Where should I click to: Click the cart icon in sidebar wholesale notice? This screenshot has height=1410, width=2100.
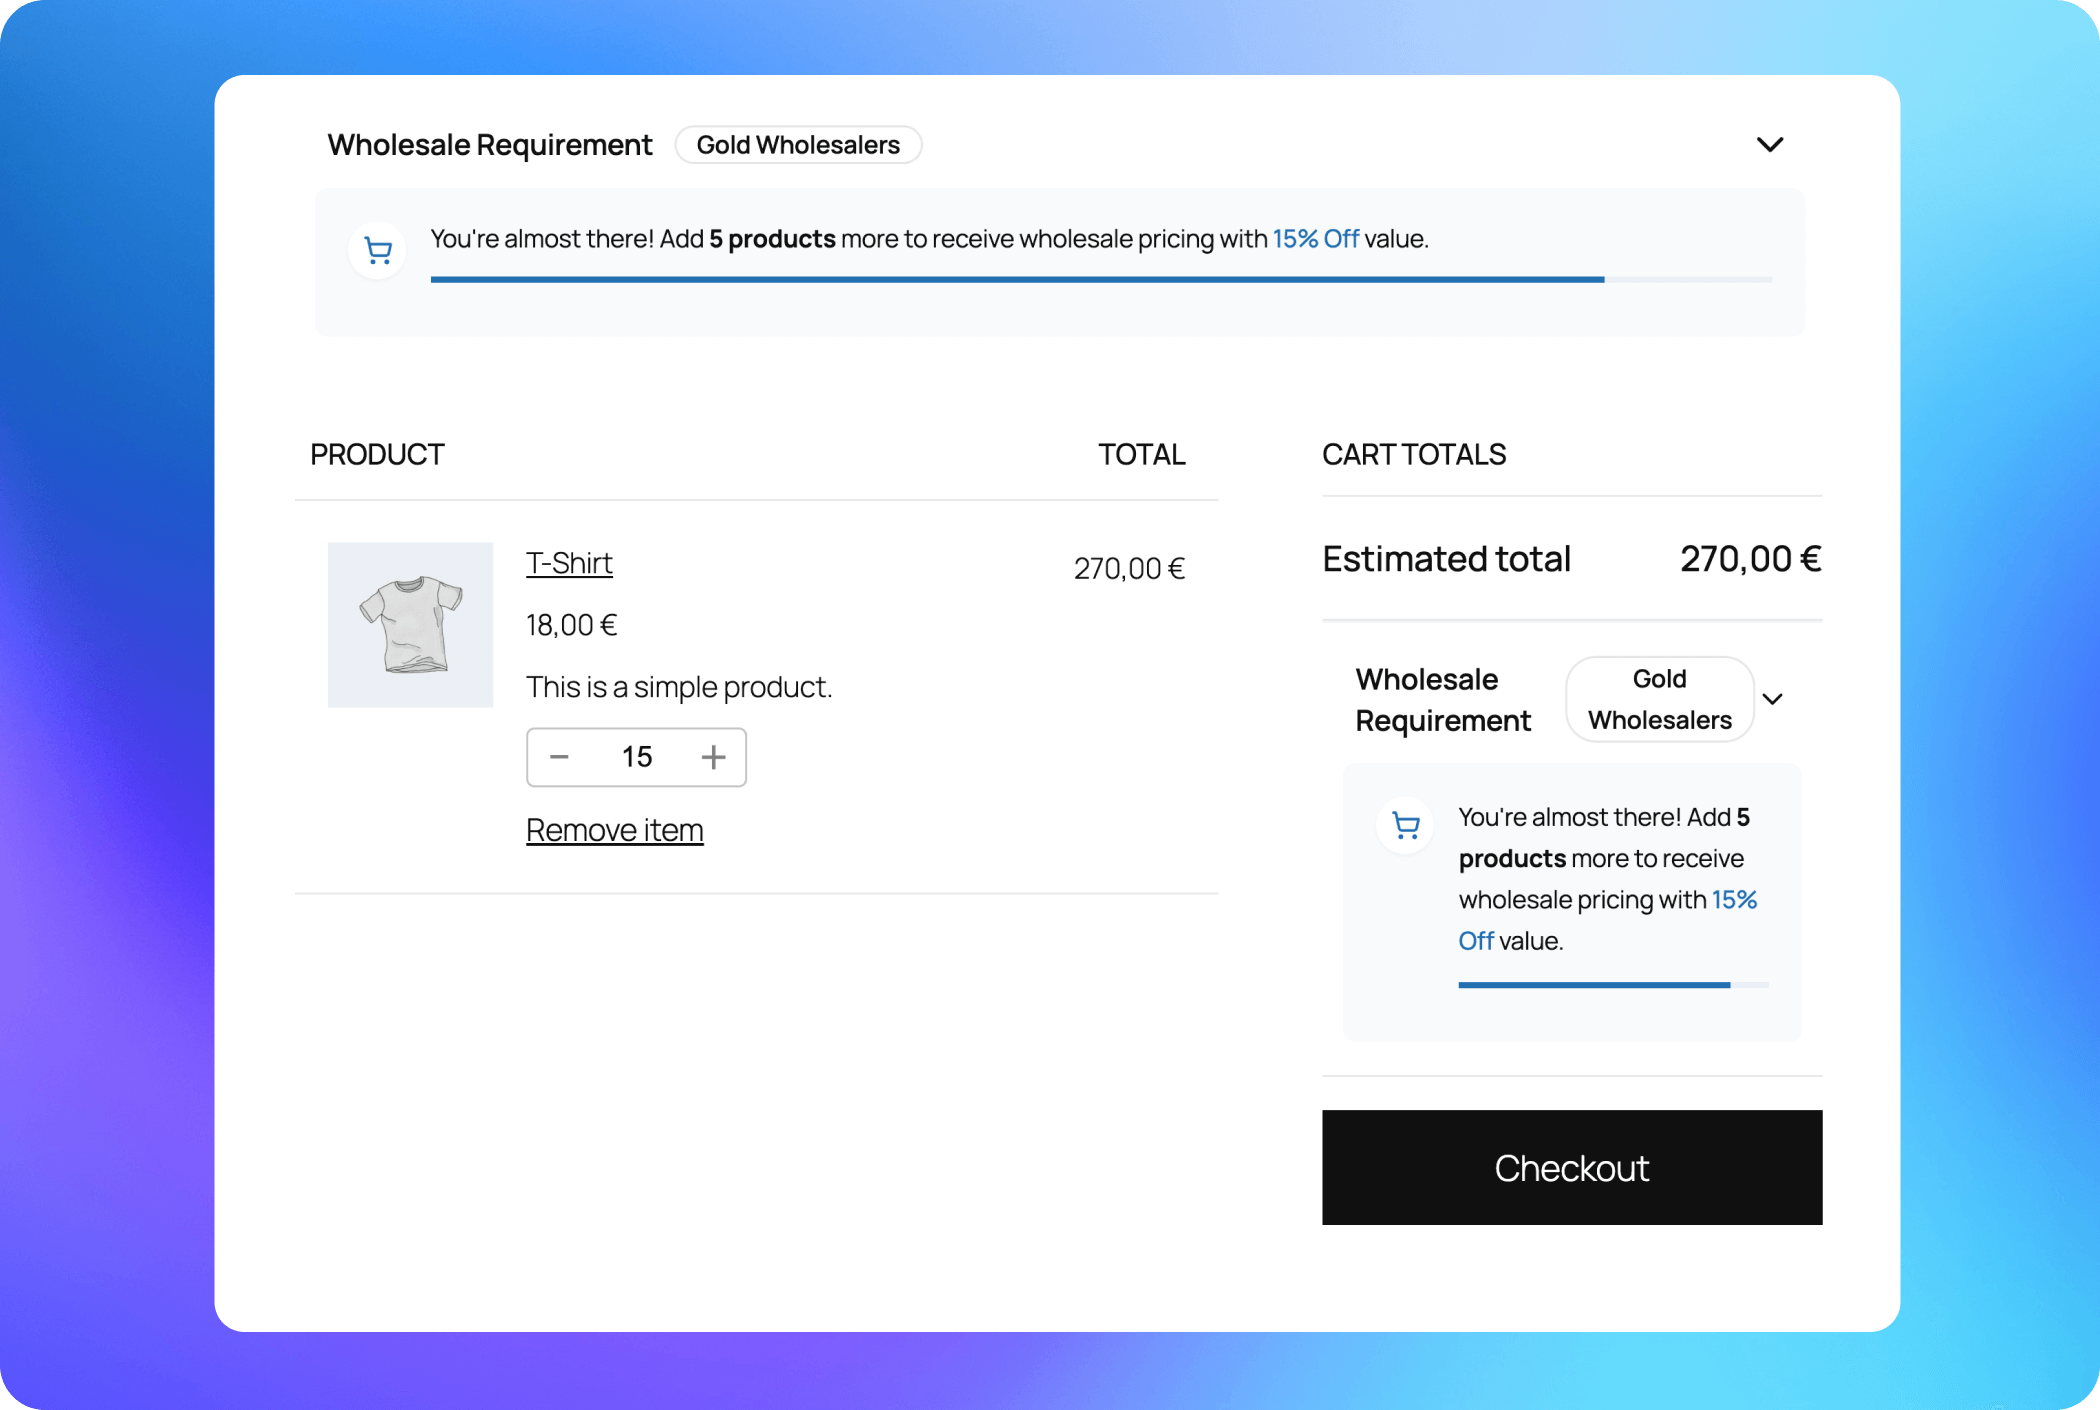[1405, 826]
